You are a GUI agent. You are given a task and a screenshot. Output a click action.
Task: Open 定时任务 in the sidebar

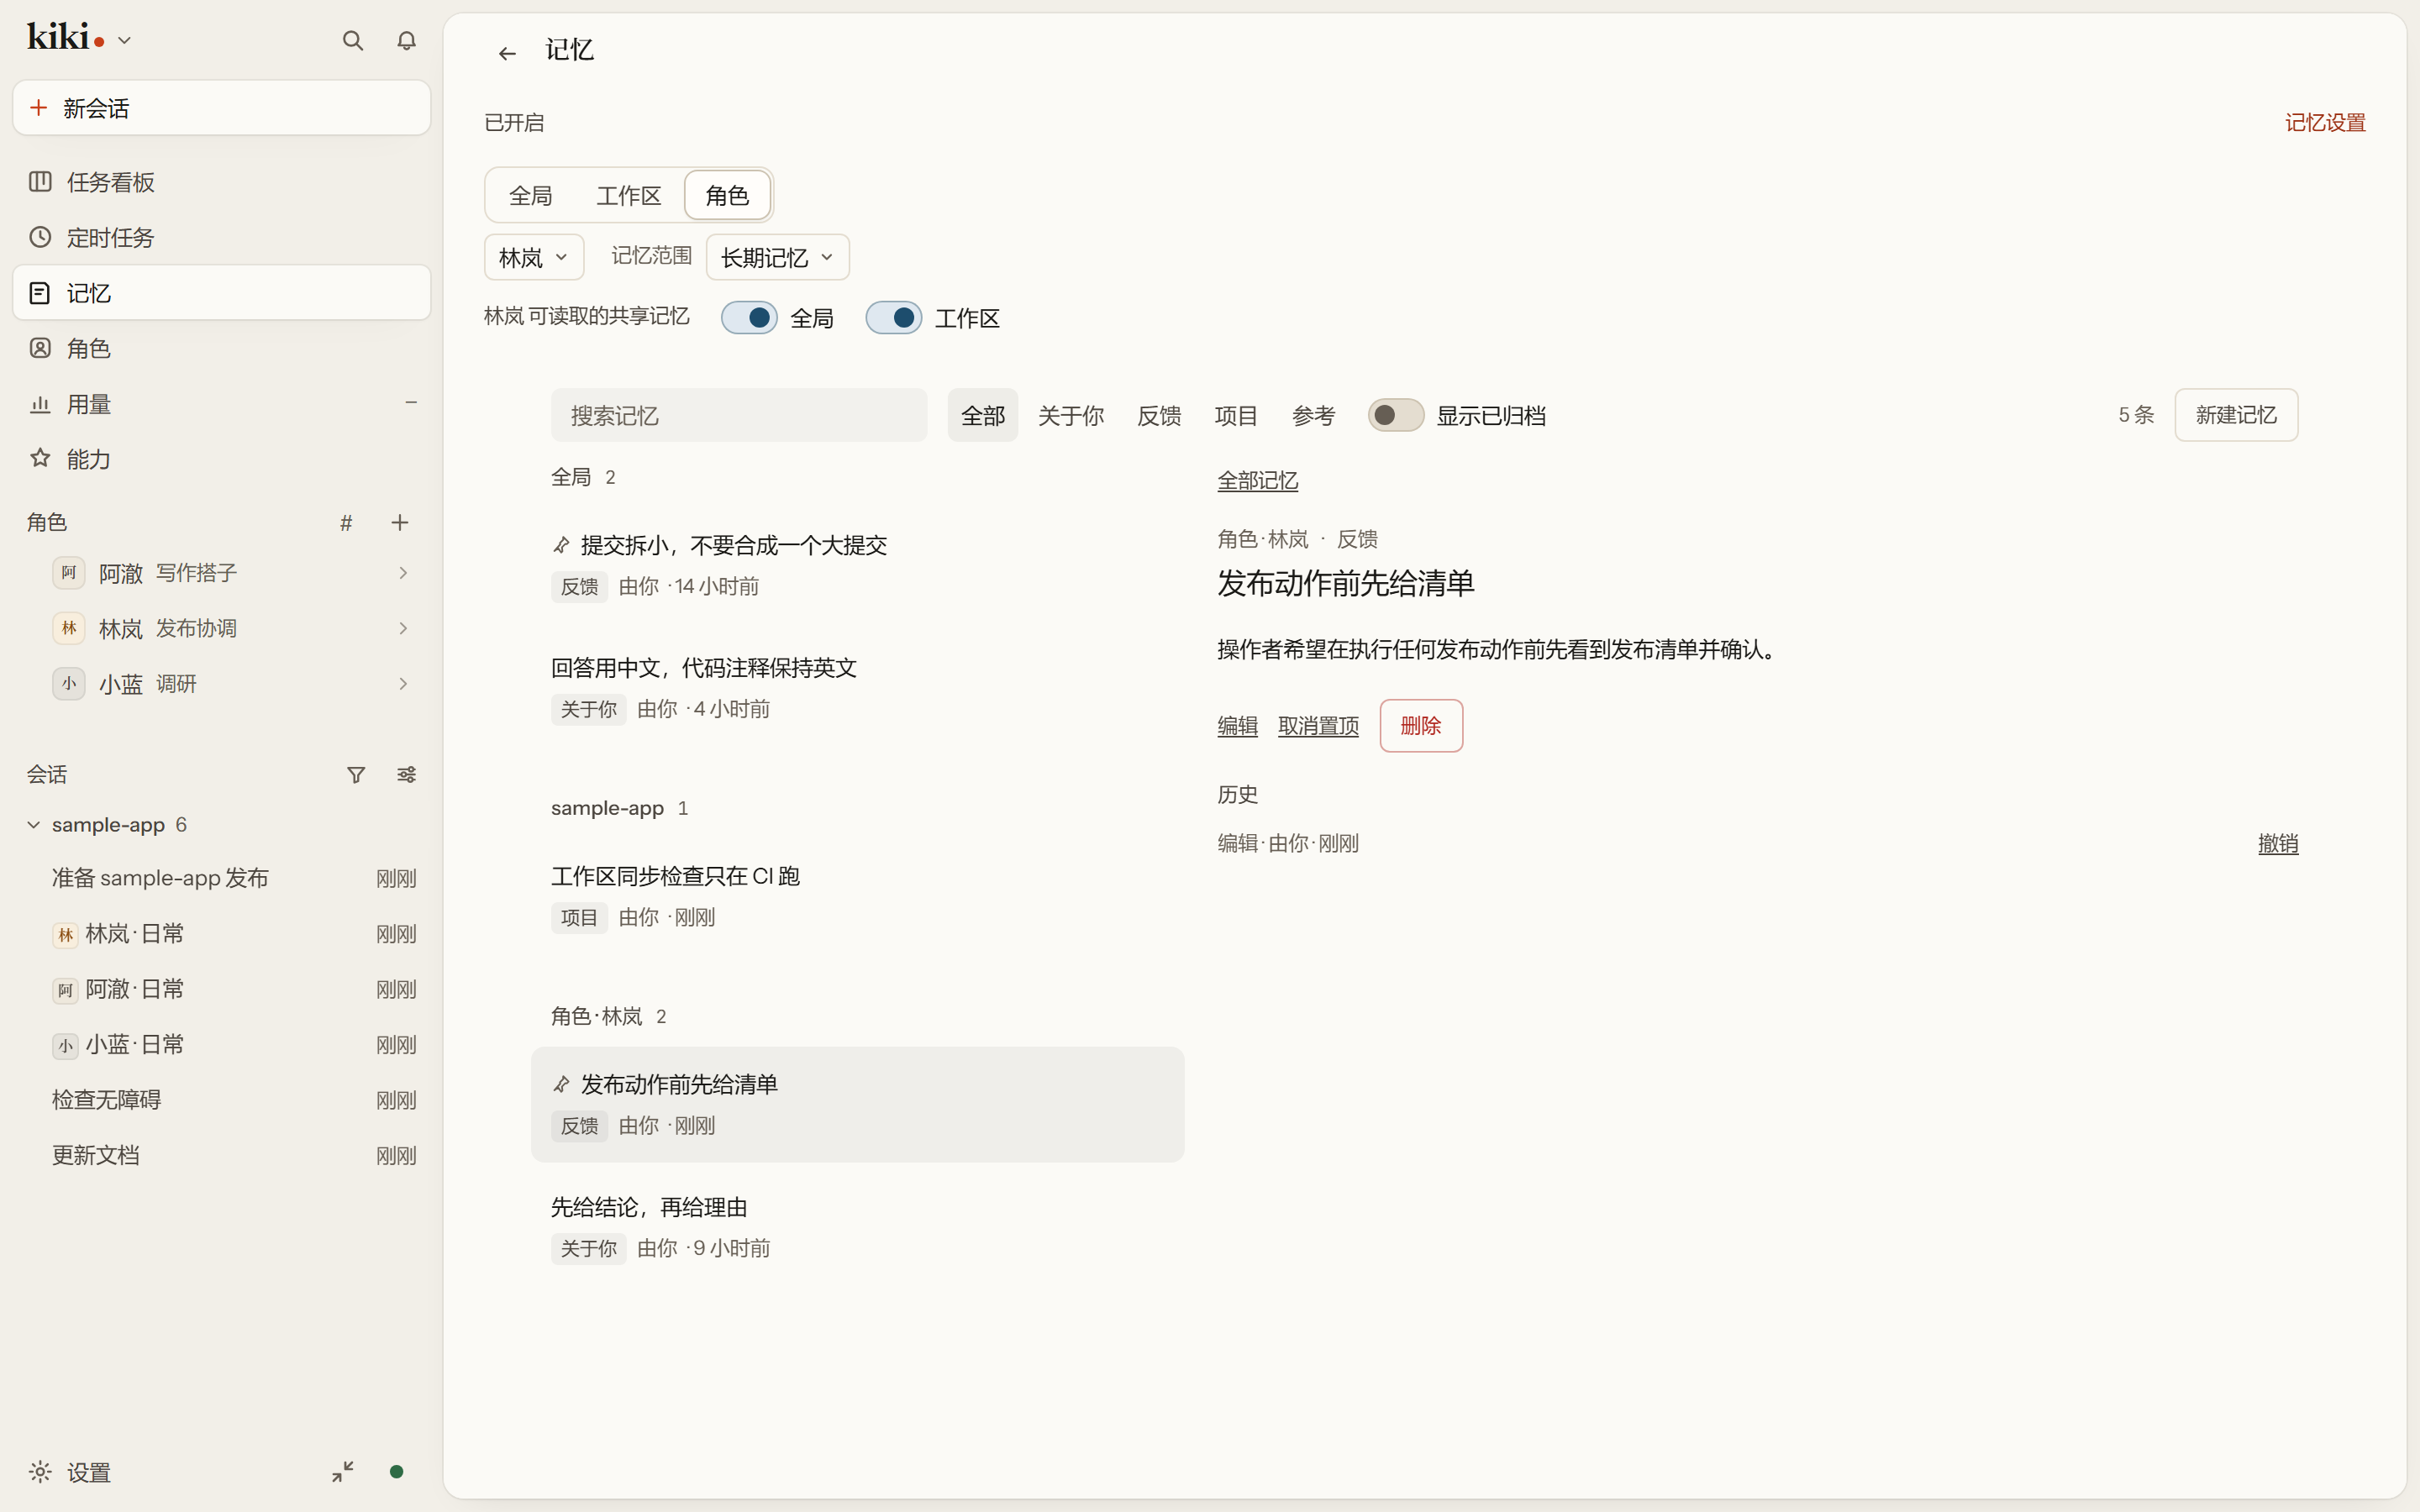pos(221,237)
